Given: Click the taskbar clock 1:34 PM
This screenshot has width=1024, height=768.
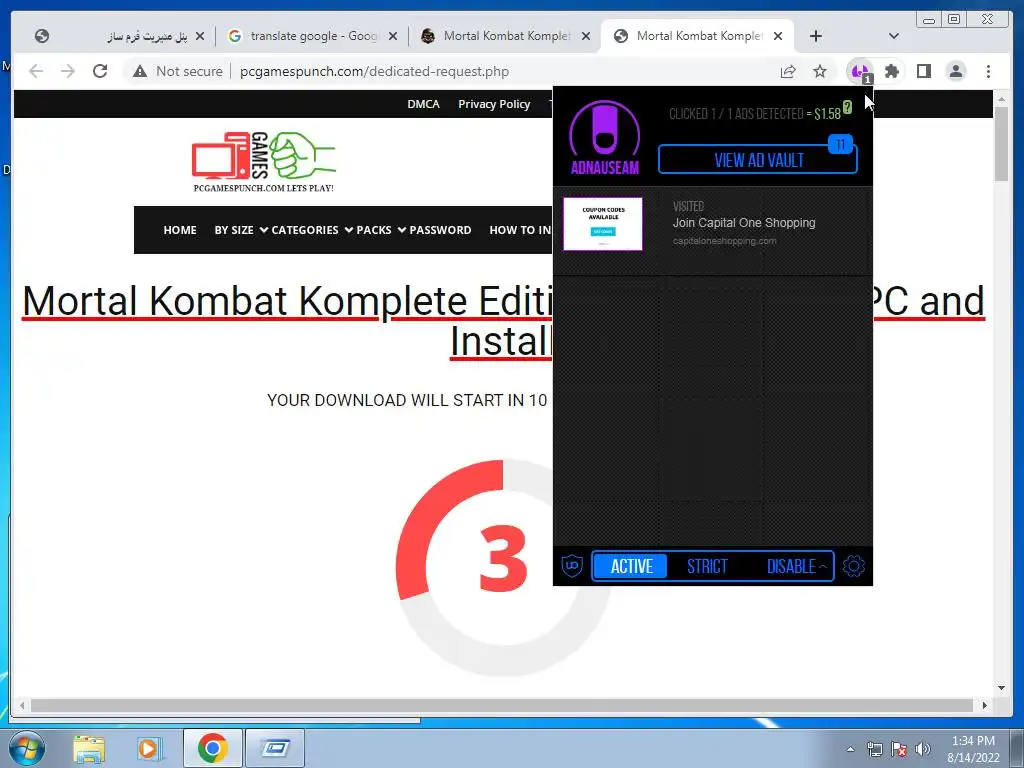Looking at the screenshot, I should pos(973,741).
